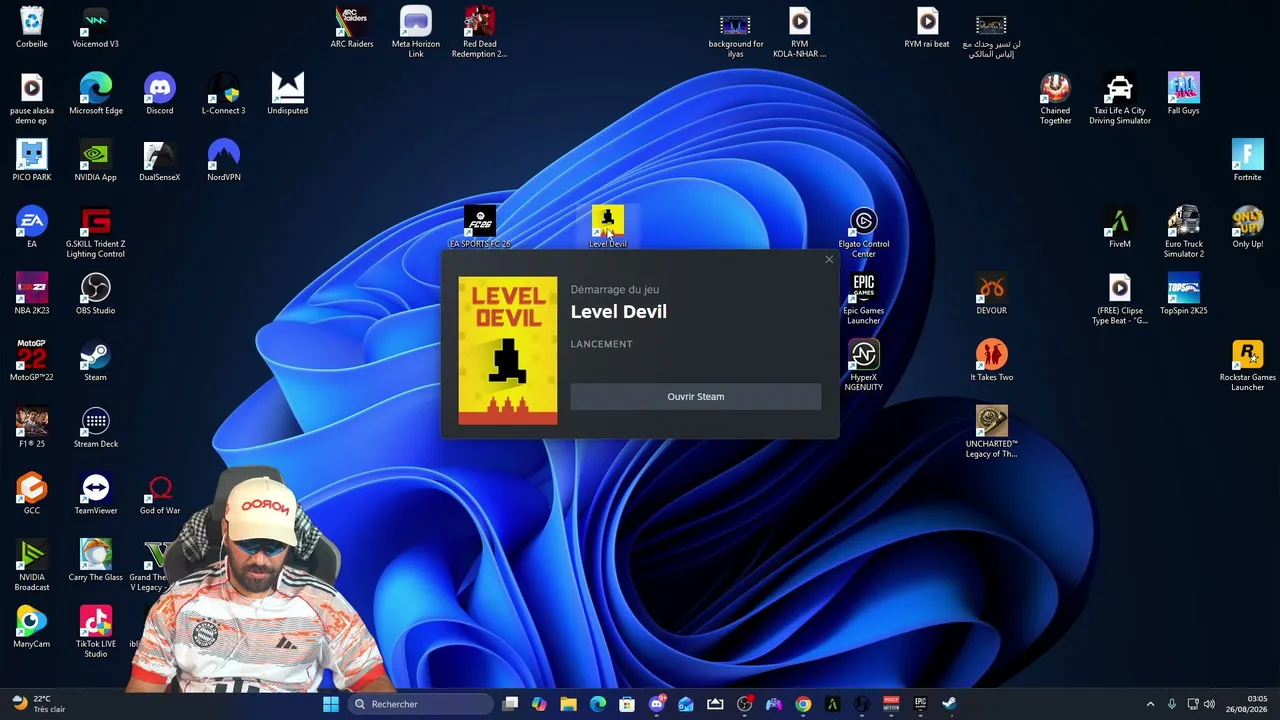This screenshot has width=1280, height=720.
Task: Open the Voicemod V3 desktop shortcut
Action: (x=96, y=28)
